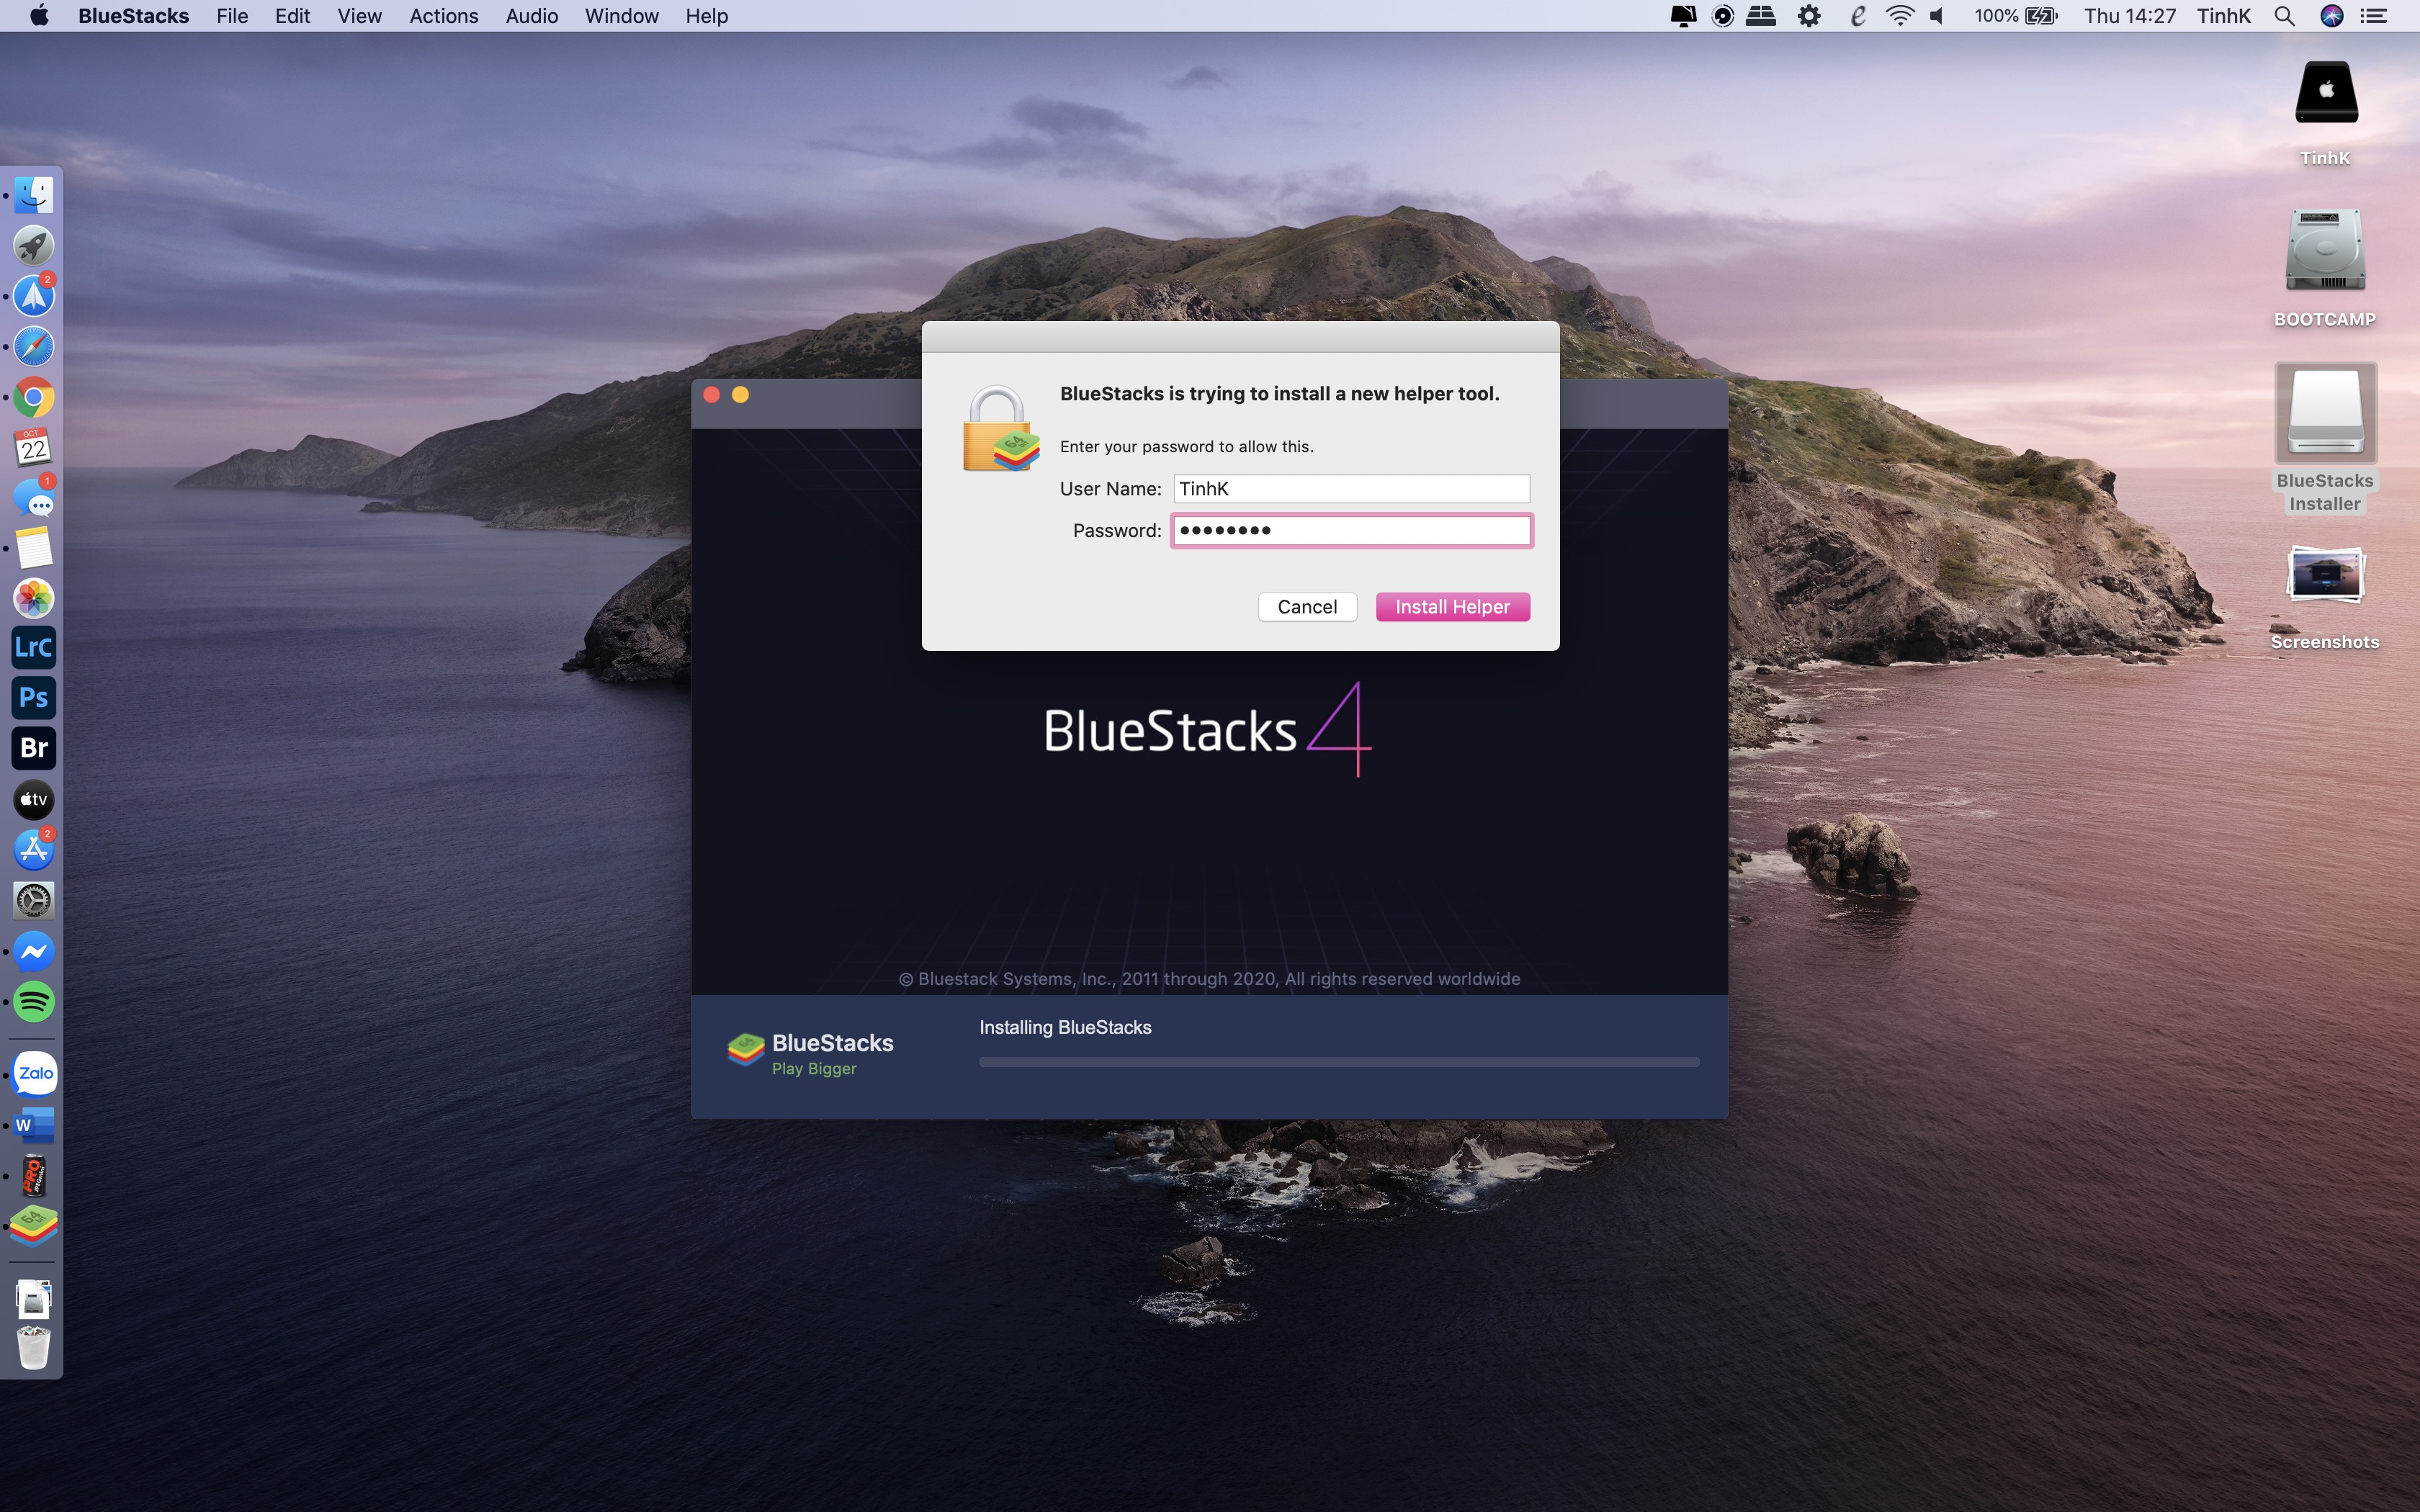Open Google Chrome in the dock

tap(34, 397)
